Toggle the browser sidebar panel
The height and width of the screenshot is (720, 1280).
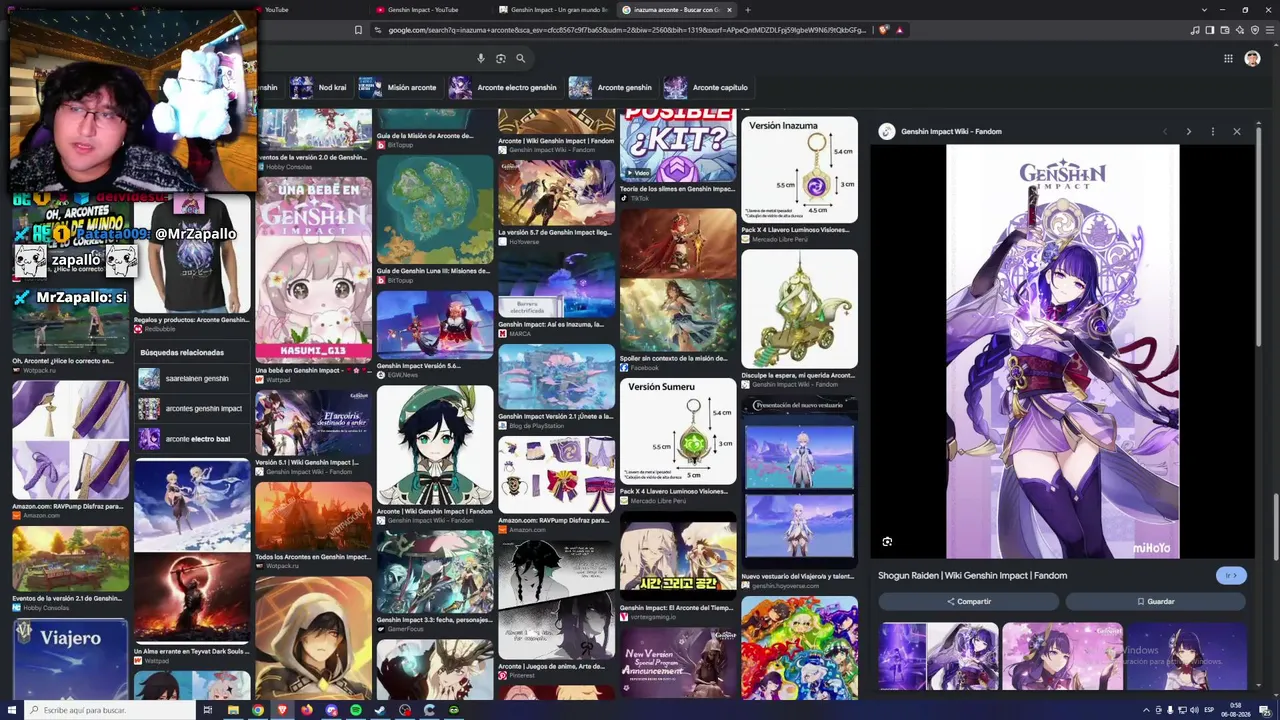[1210, 30]
